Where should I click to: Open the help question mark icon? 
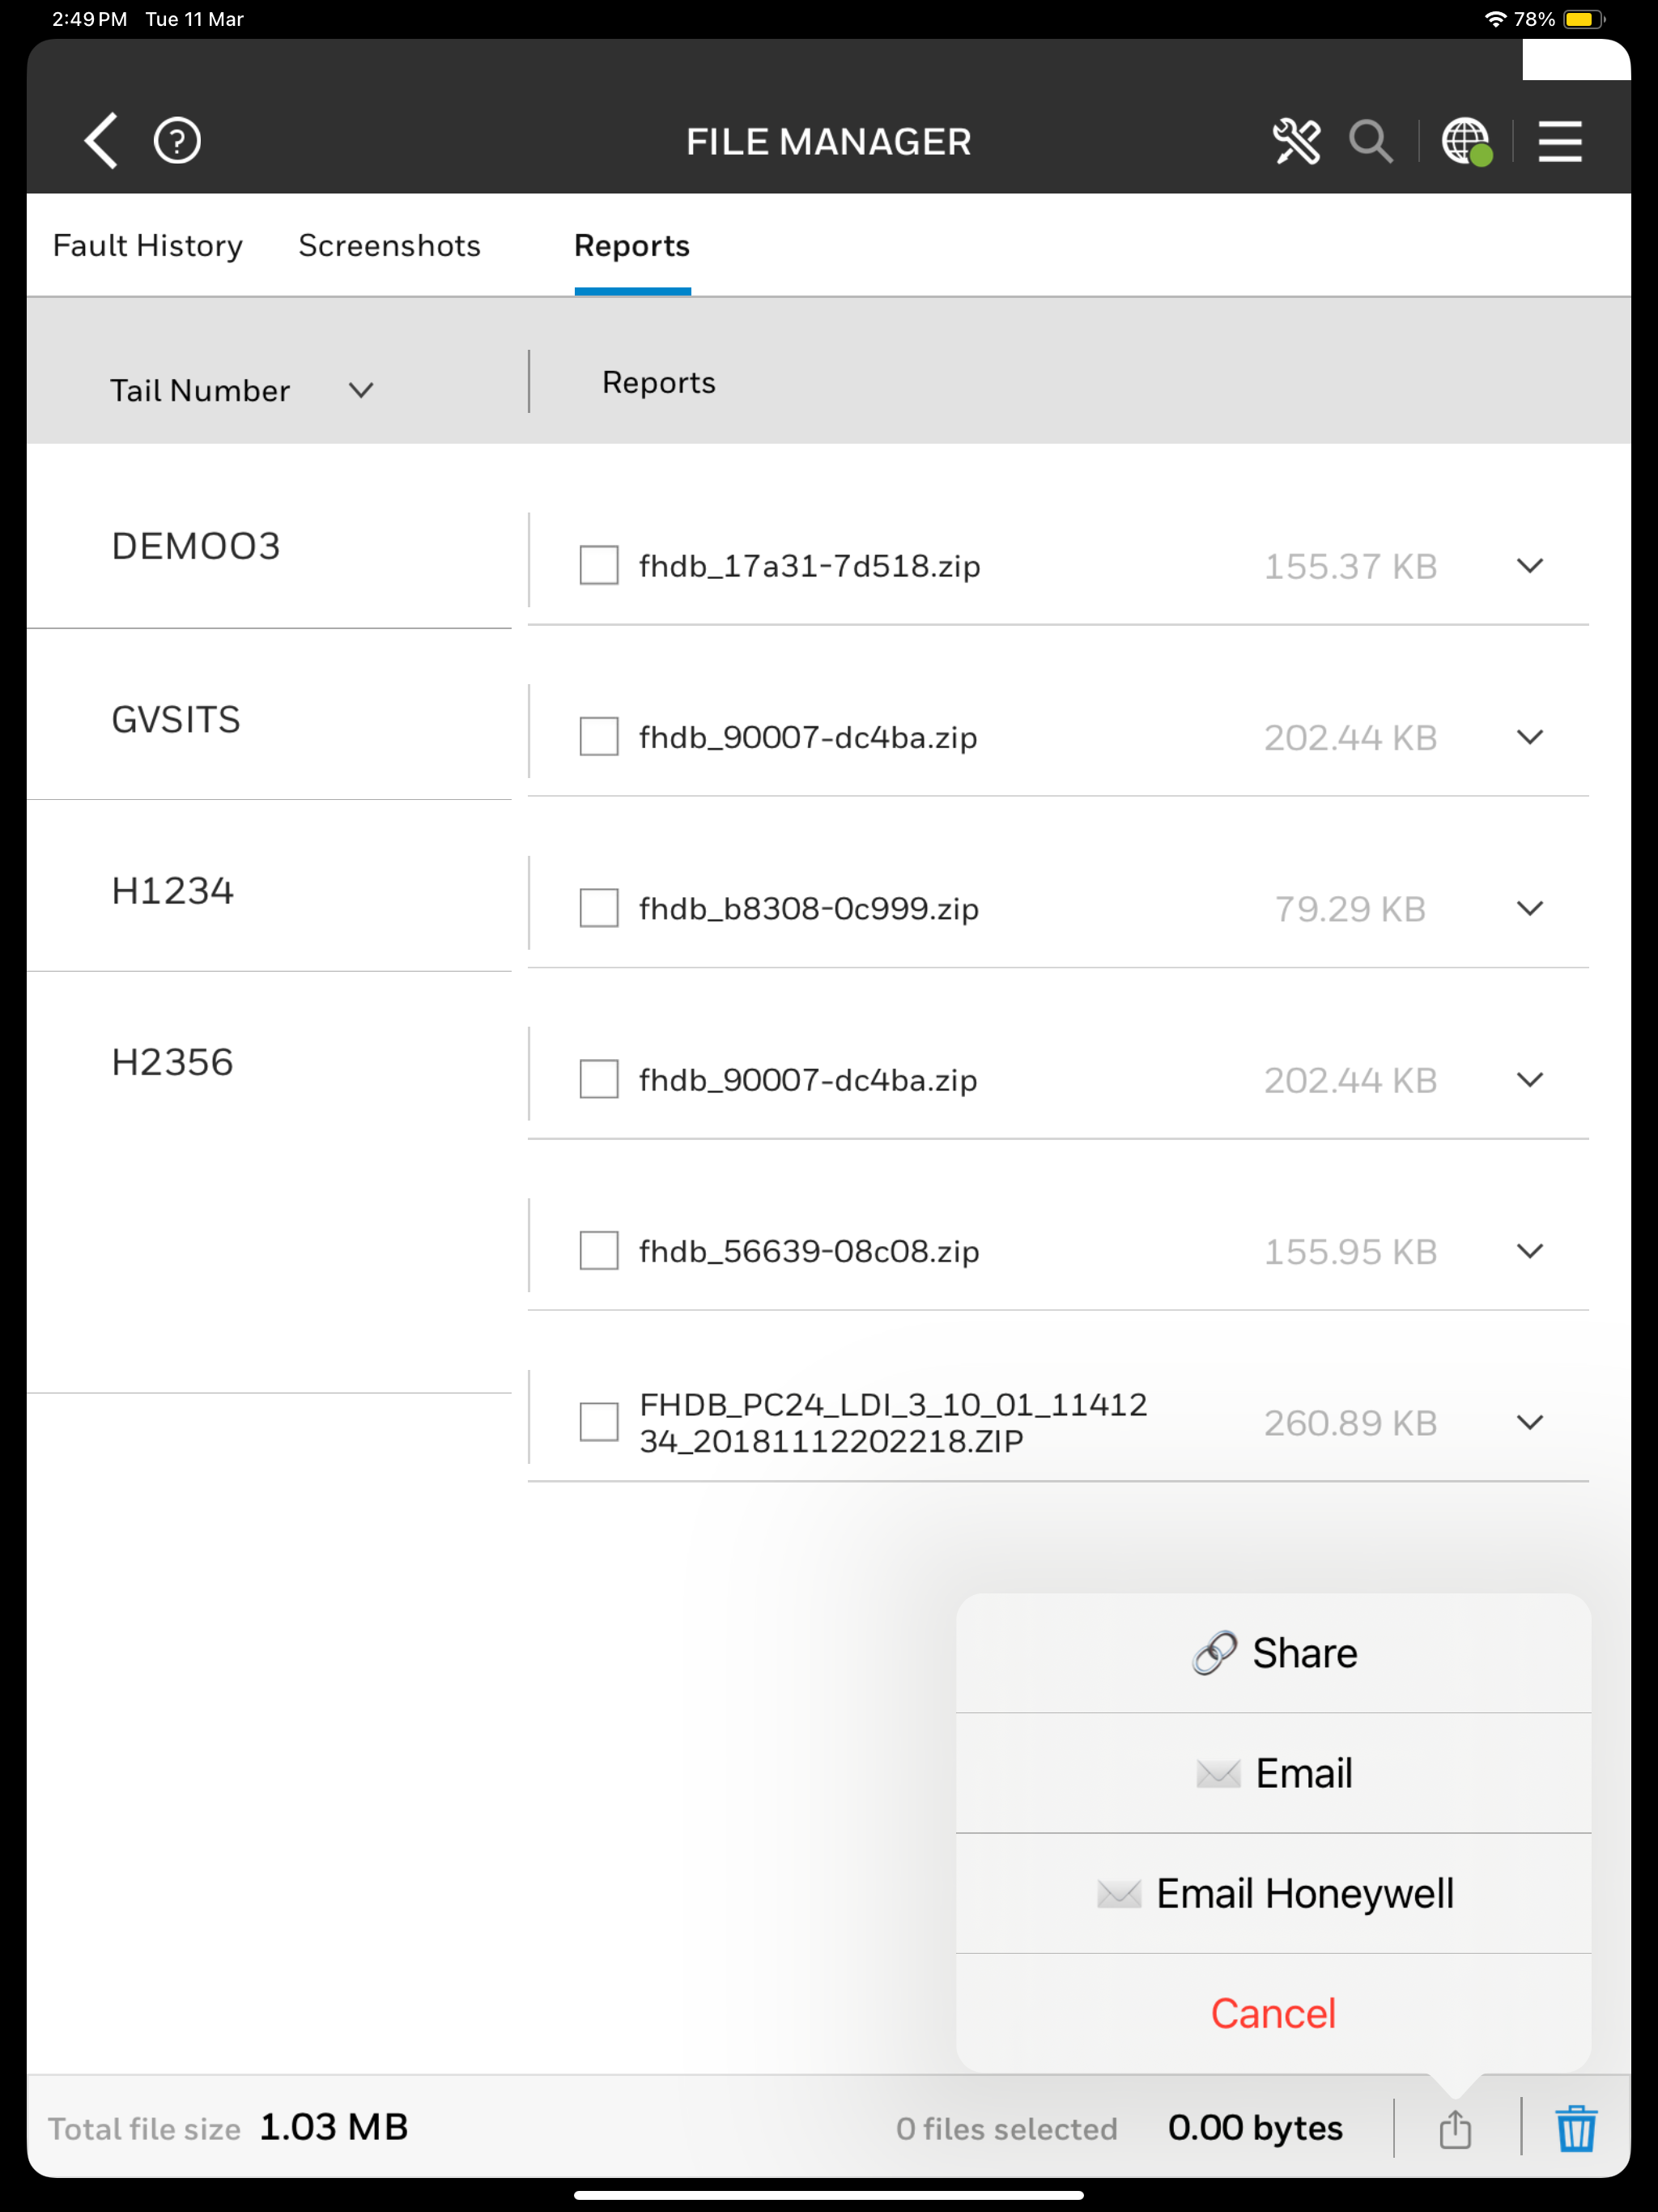click(177, 141)
